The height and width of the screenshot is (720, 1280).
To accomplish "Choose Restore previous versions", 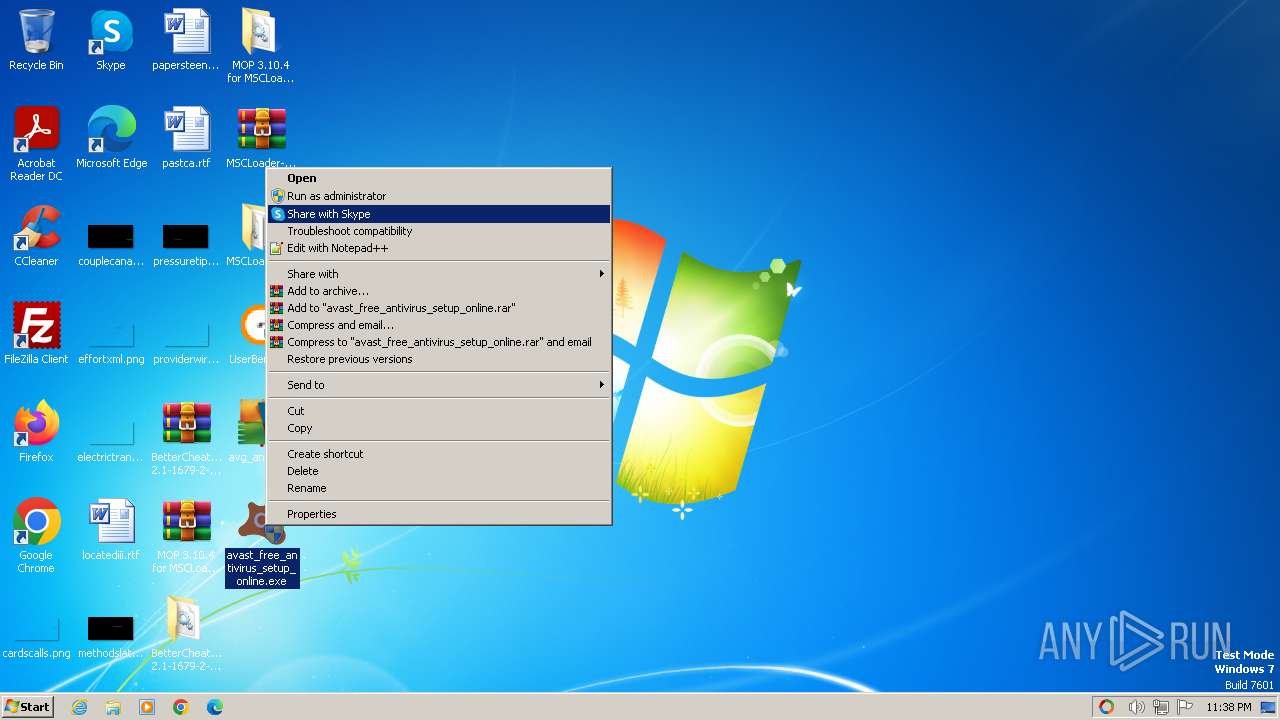I will pos(439,359).
